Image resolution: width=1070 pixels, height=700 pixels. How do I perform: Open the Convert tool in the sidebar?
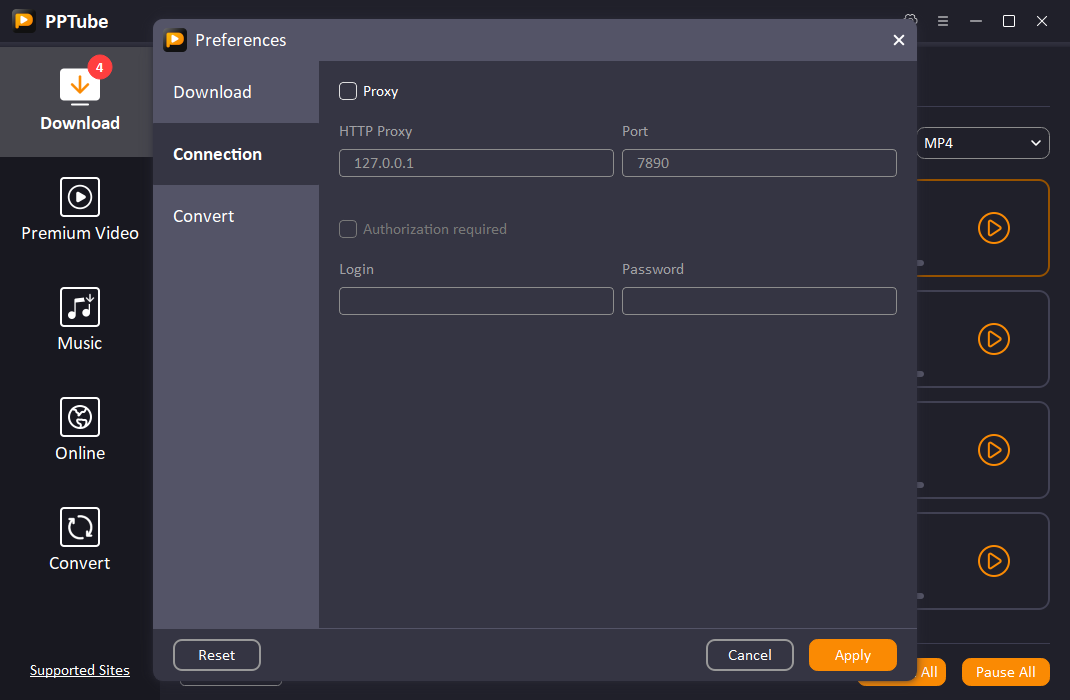click(x=80, y=540)
